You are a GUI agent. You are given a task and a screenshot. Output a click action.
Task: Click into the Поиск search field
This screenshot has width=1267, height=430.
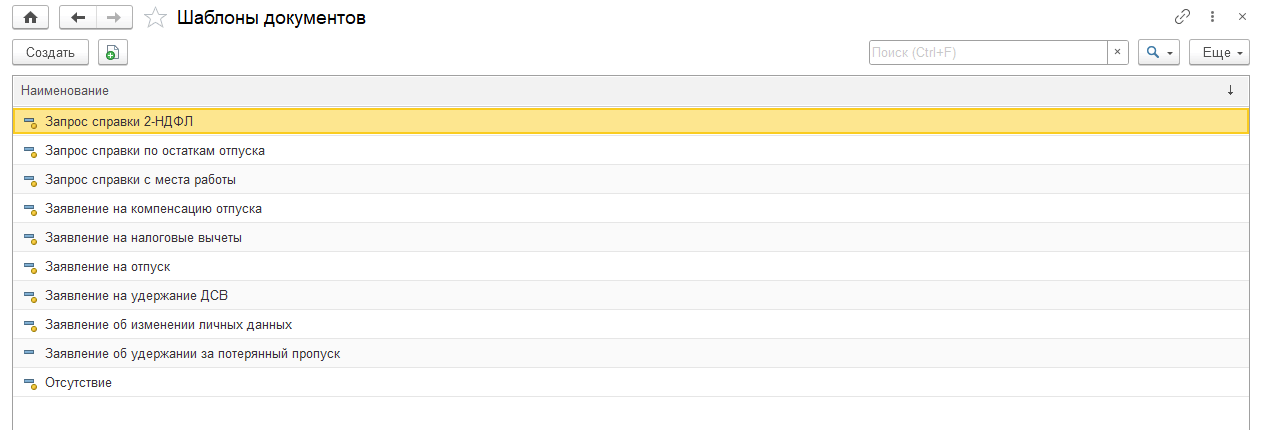pyautogui.click(x=988, y=52)
